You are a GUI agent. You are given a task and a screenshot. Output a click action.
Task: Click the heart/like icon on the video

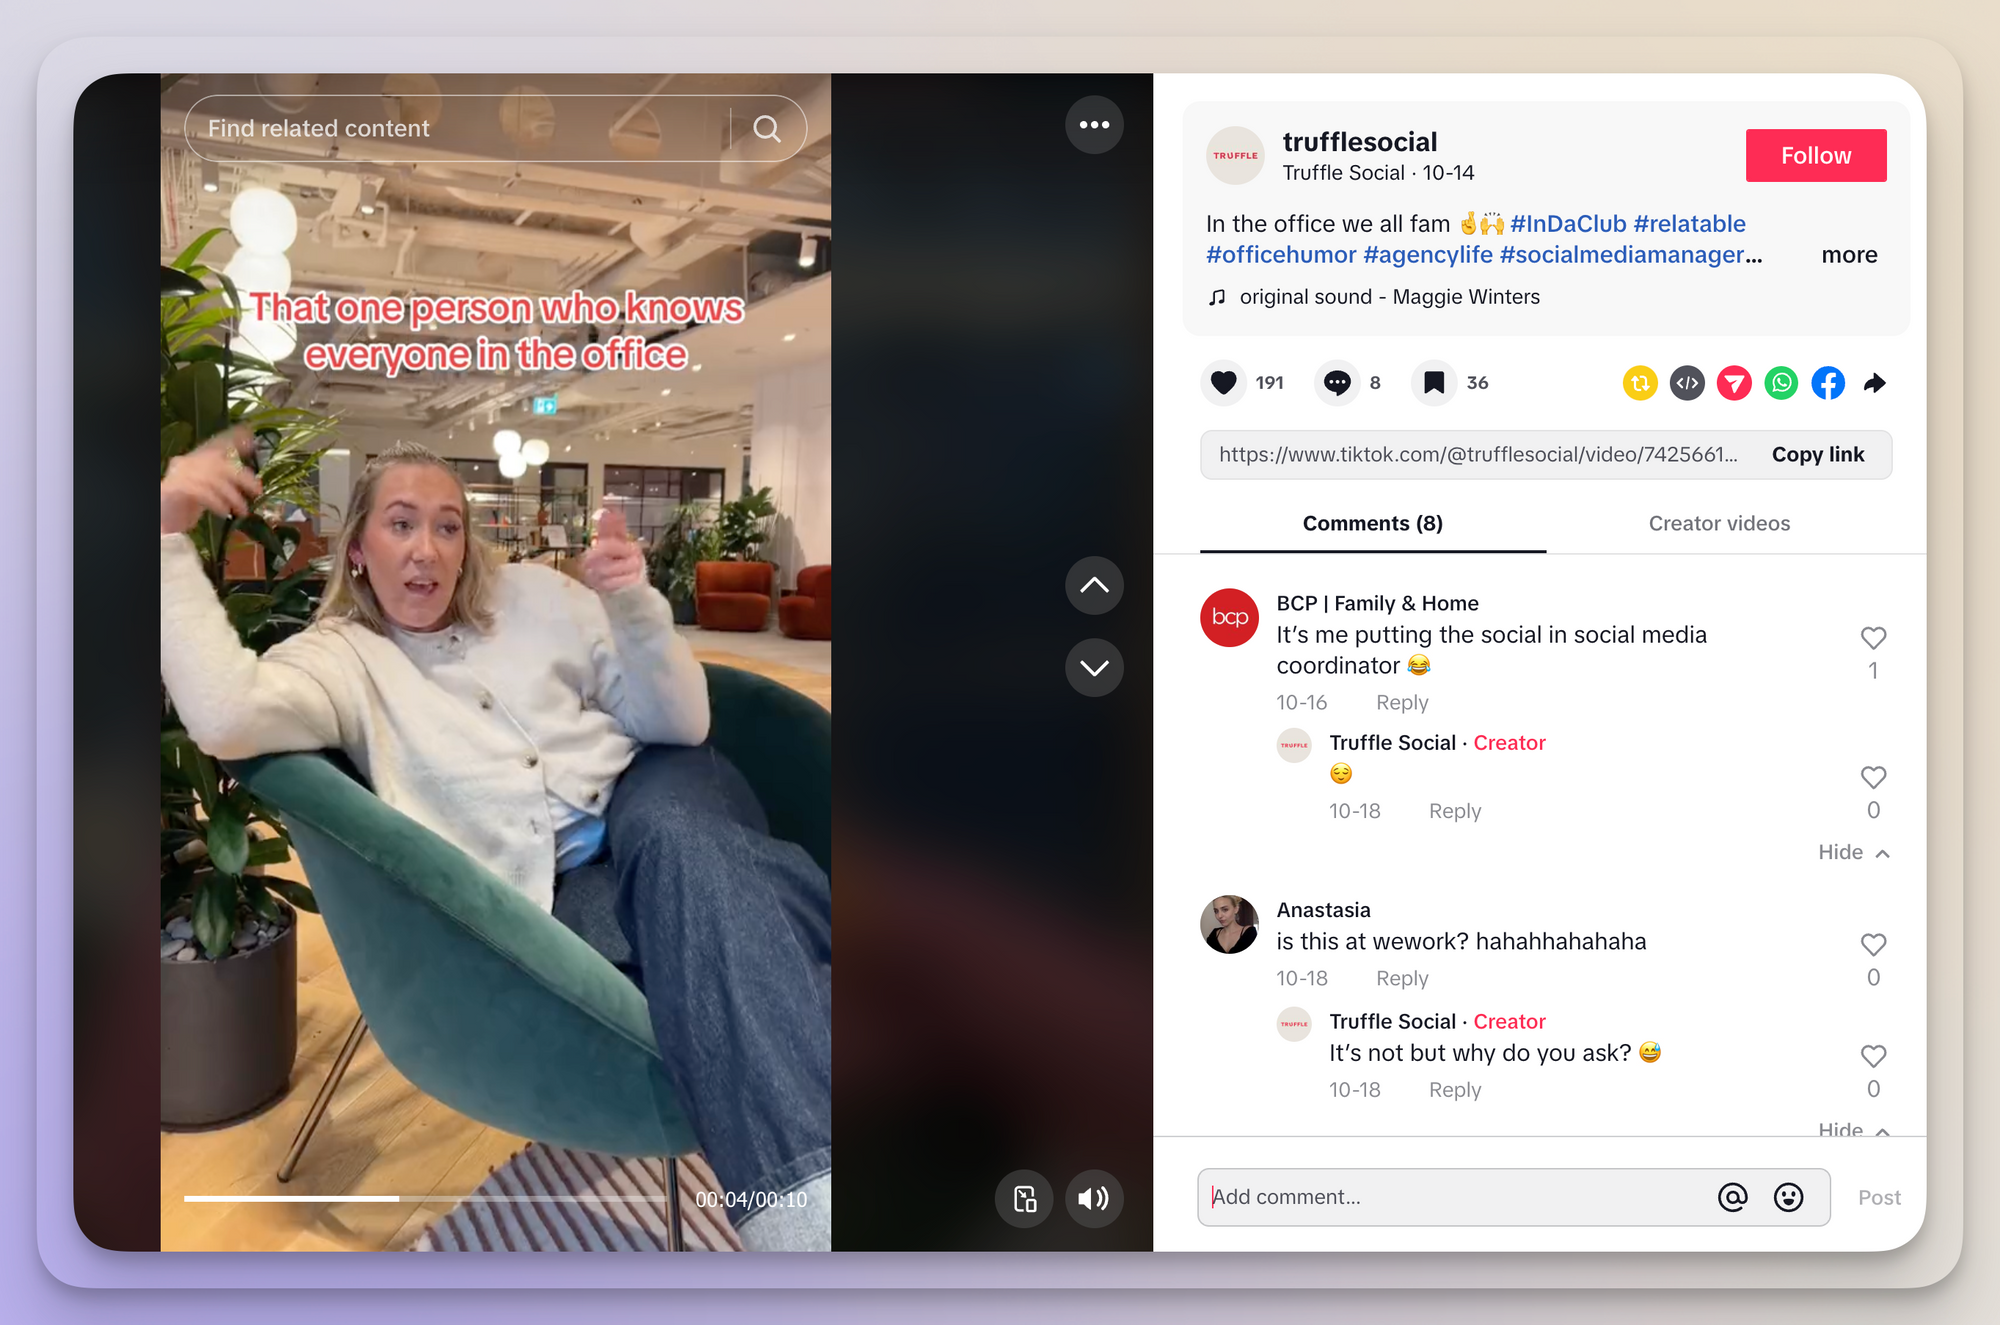point(1224,382)
